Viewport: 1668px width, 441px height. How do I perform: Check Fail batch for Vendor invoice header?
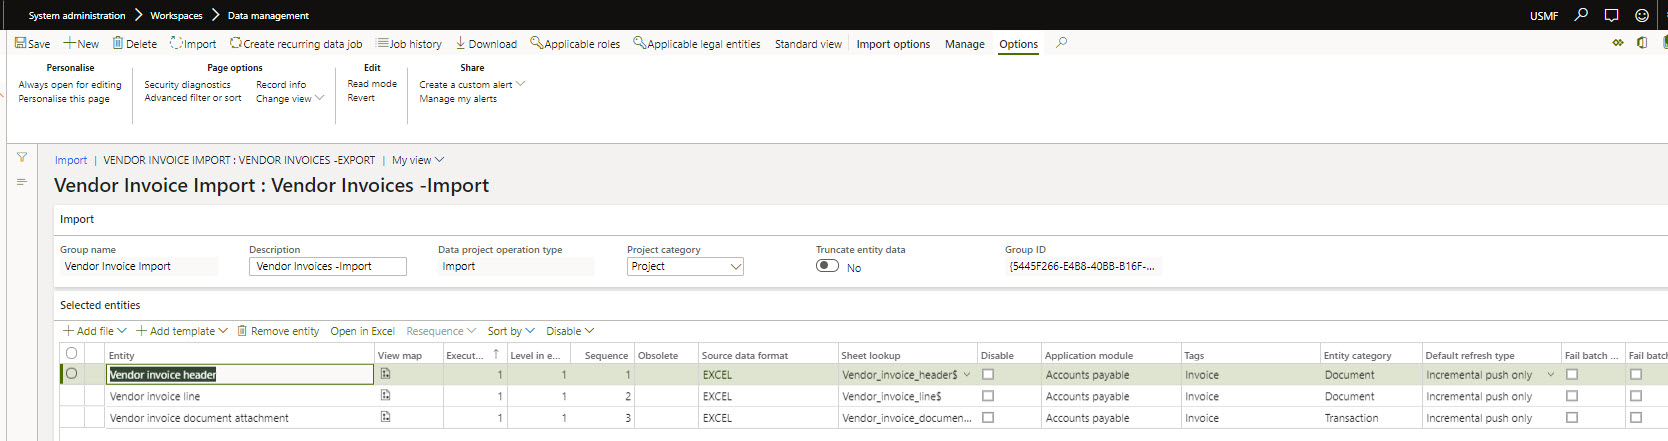pyautogui.click(x=1572, y=374)
